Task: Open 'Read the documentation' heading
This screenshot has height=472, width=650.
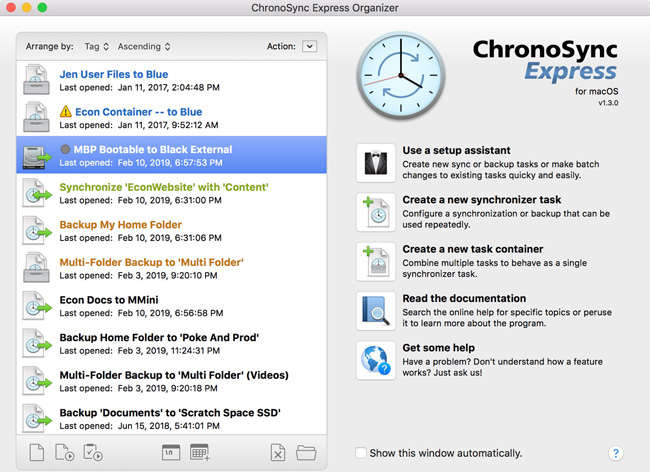Action: click(x=464, y=298)
